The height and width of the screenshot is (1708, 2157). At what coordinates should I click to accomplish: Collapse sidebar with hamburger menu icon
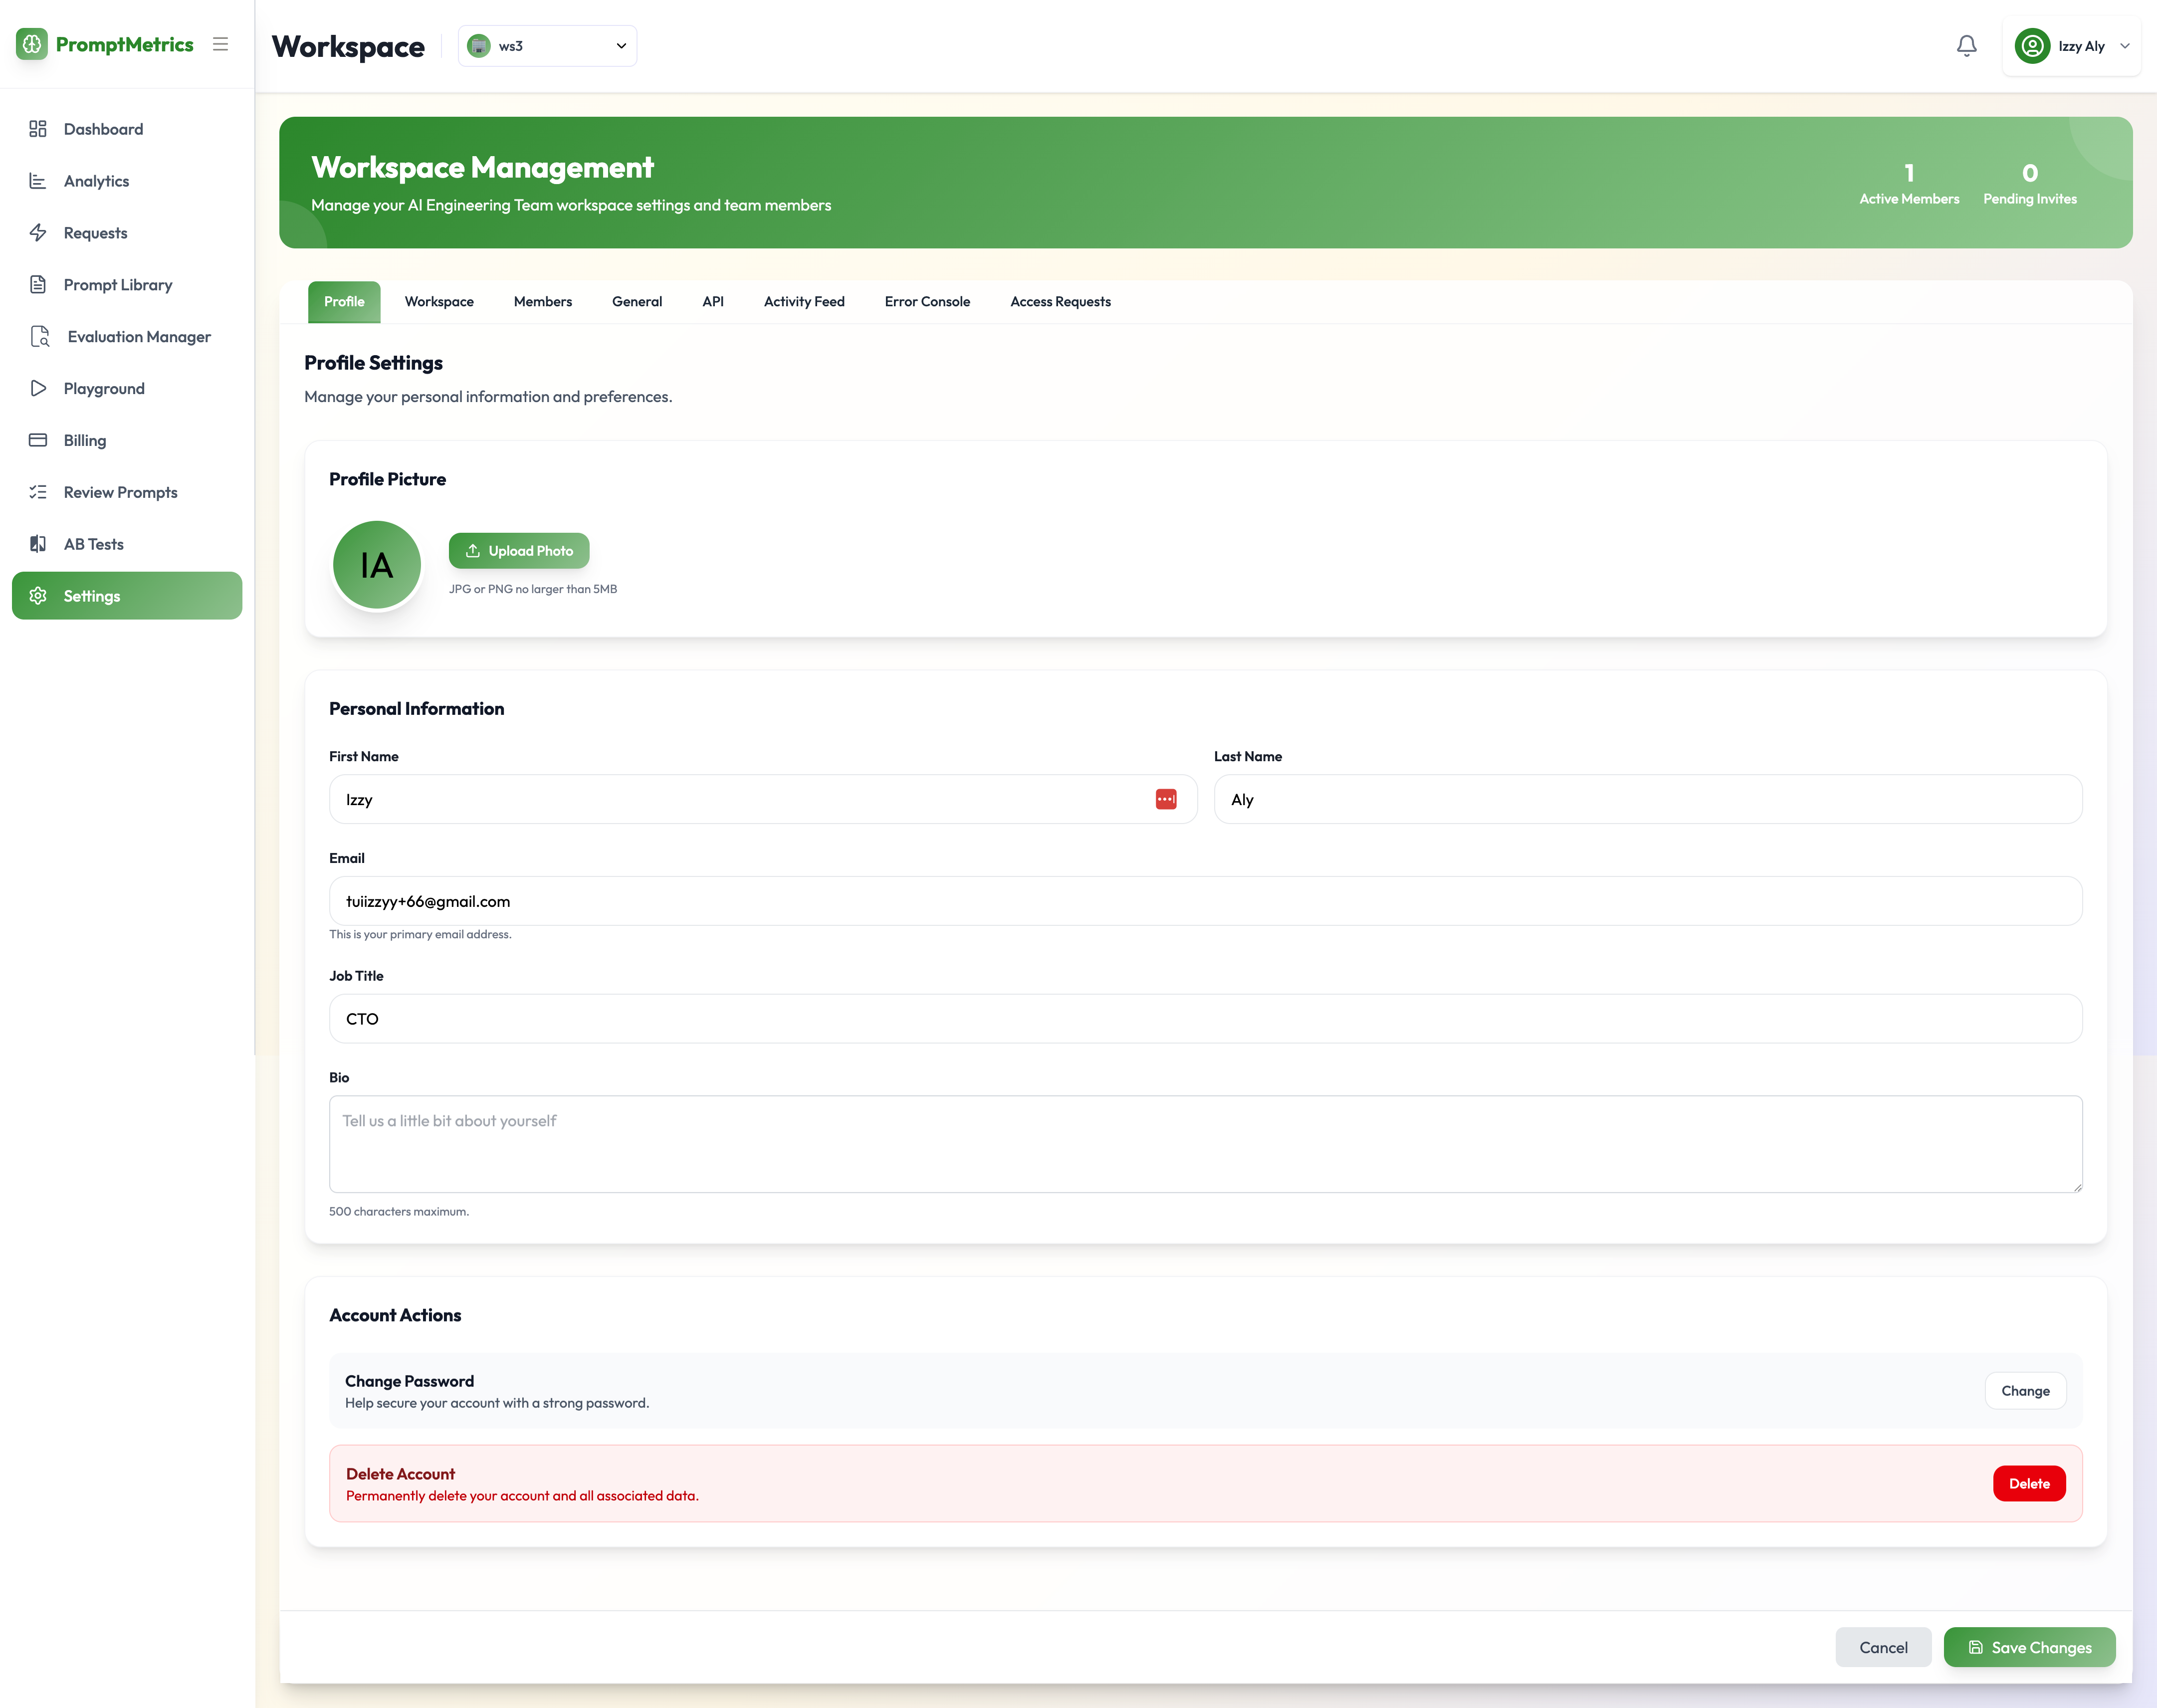pos(221,44)
